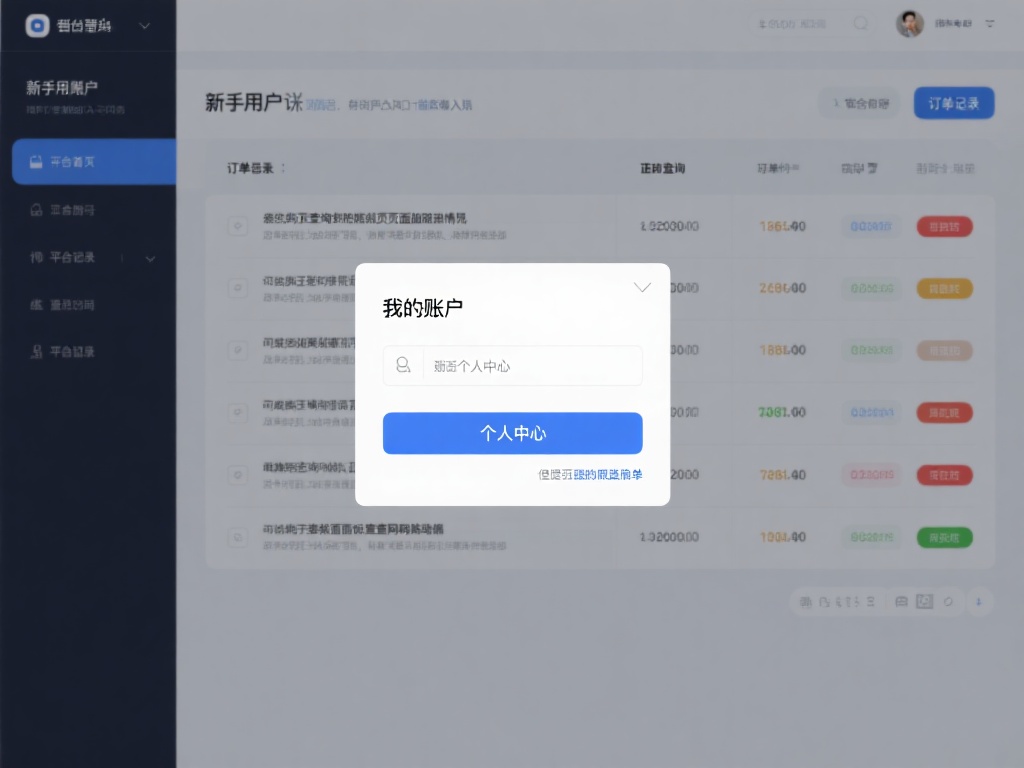
Task: Select the green status badge on the last row
Action: click(x=944, y=536)
